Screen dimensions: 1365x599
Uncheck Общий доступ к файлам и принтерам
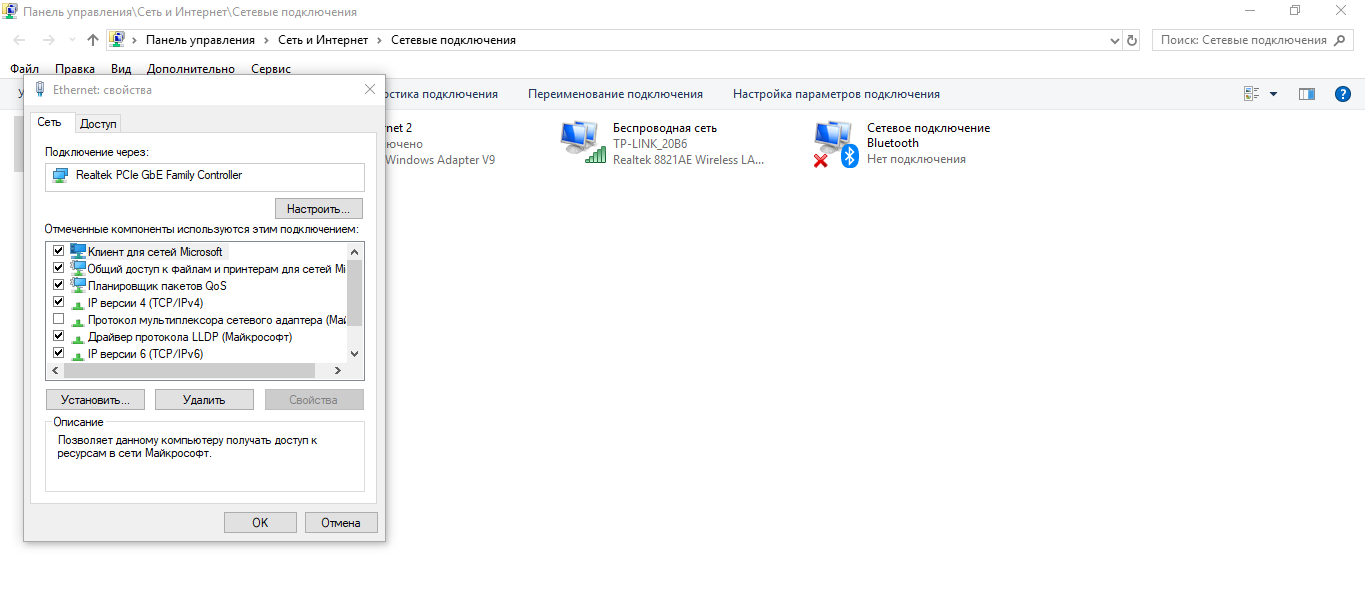click(x=58, y=268)
